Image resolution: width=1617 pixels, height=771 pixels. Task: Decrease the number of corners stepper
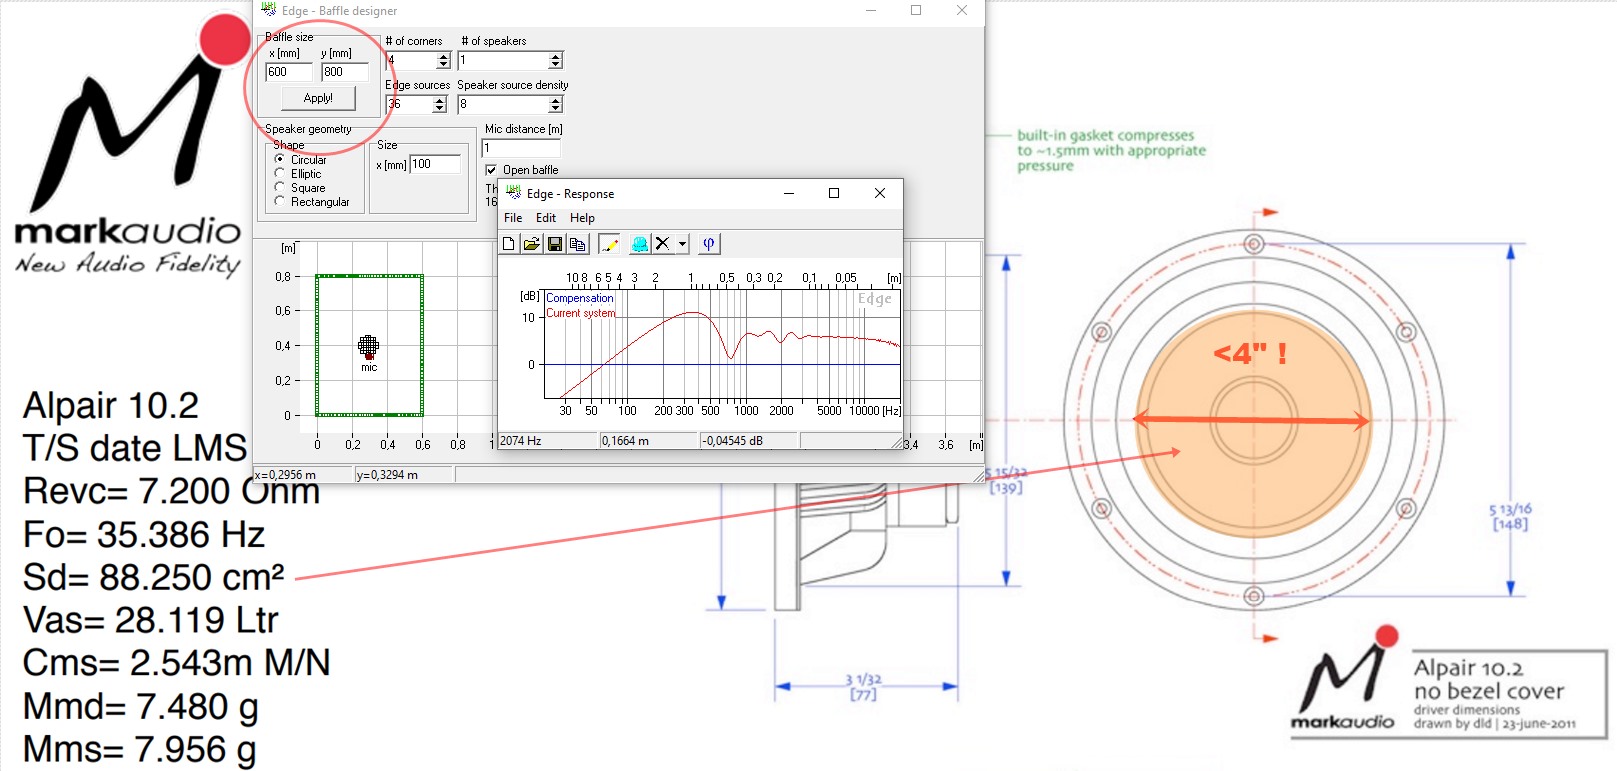point(444,65)
